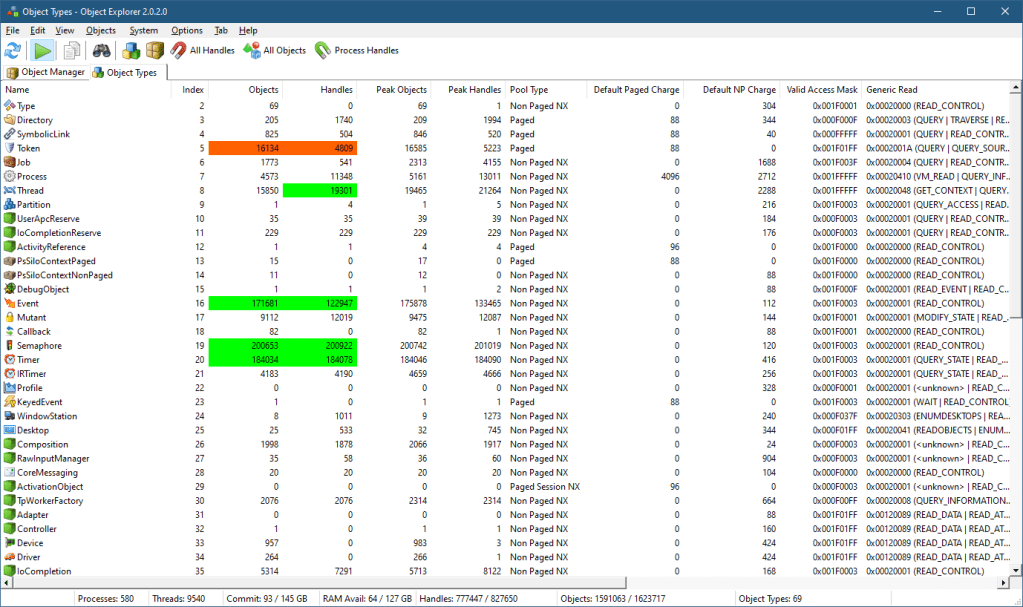
Task: Click the Refresh icon in toolbar
Action: (x=13, y=50)
